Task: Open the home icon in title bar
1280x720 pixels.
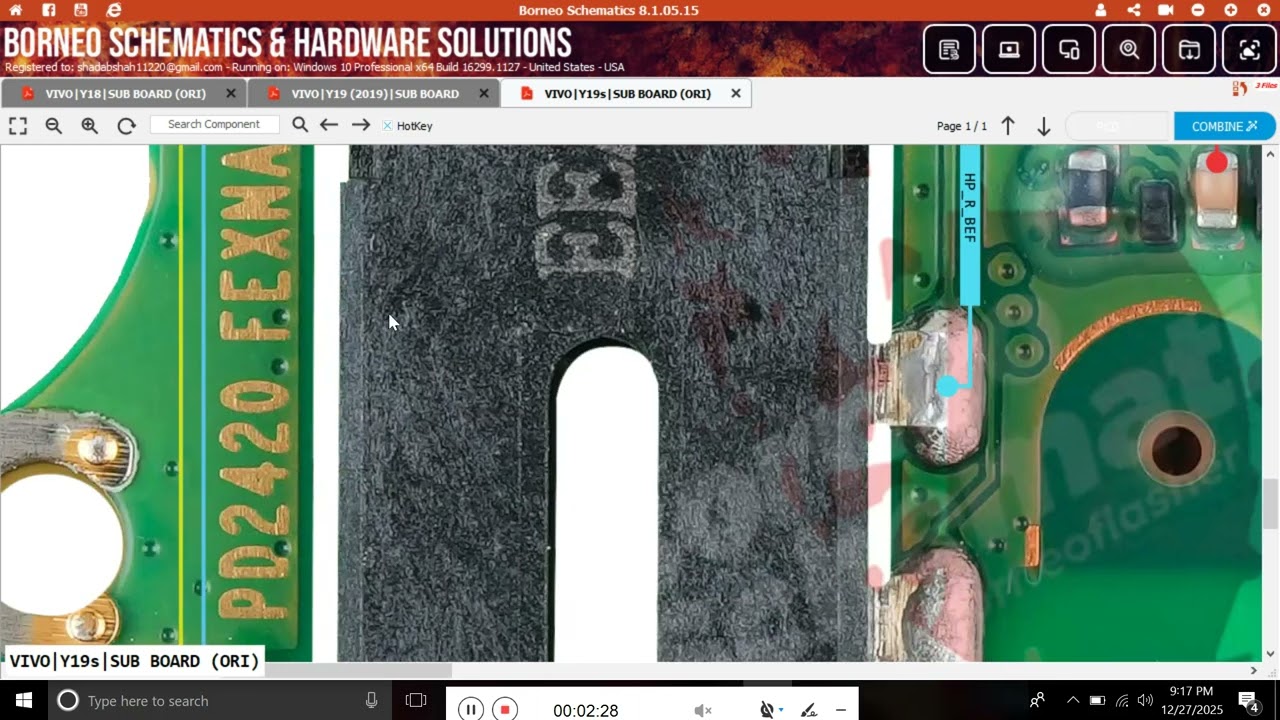Action: (x=15, y=10)
